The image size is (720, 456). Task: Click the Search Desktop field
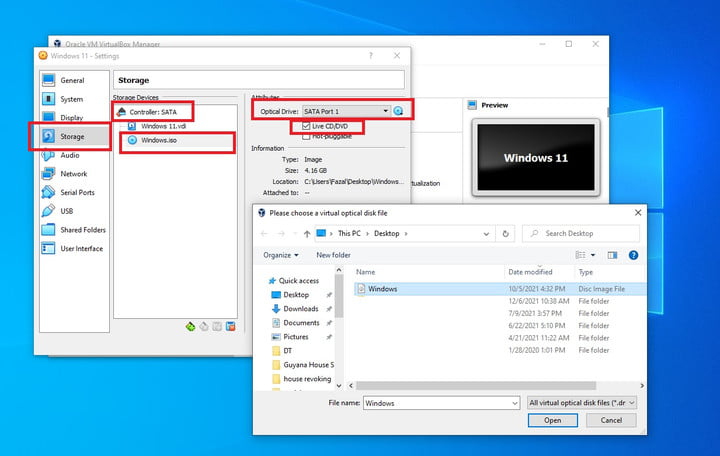click(x=581, y=234)
